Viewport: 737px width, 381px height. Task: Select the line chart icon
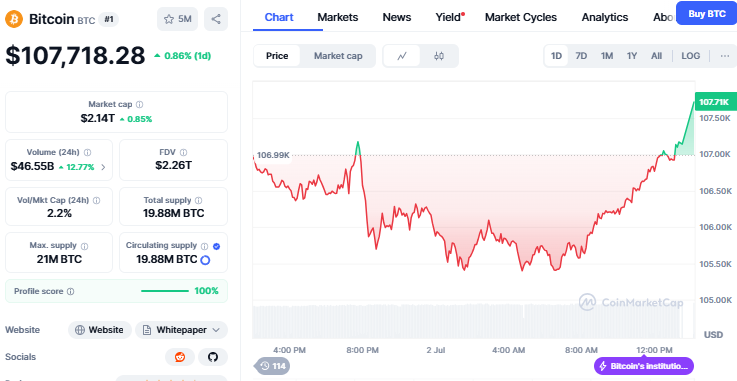402,56
